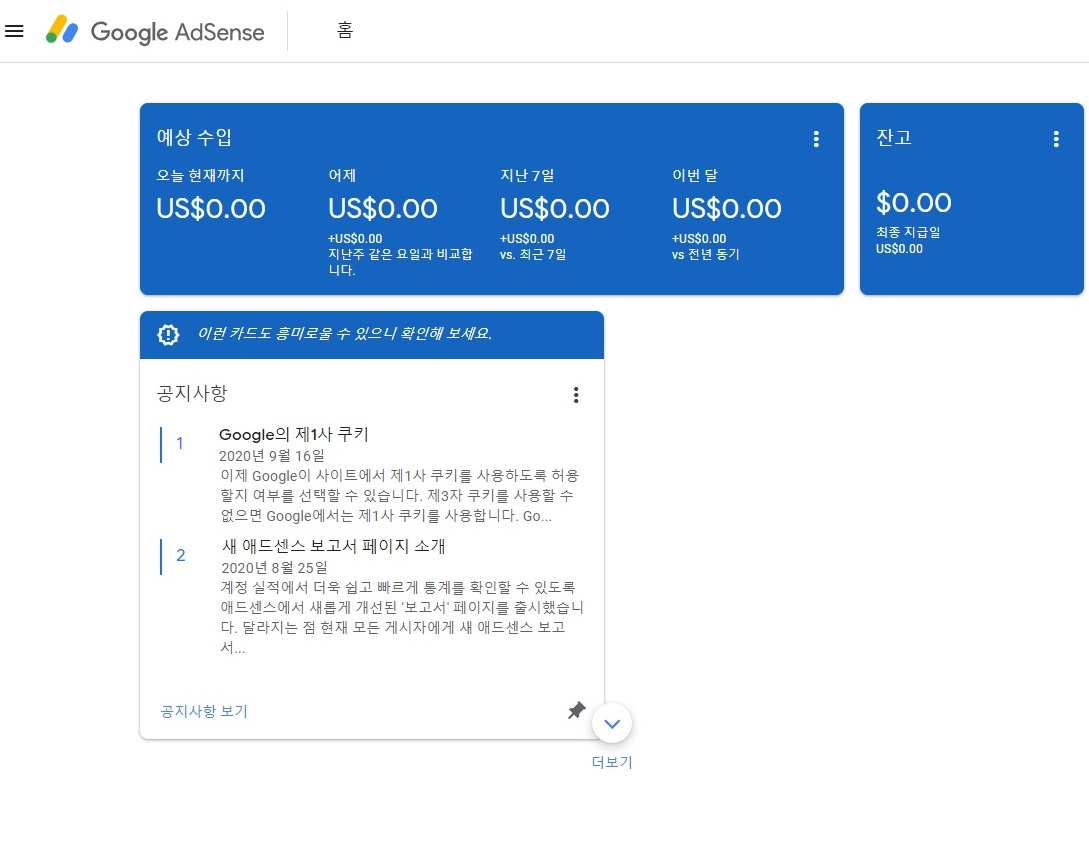Click the alert badge icon in banner

168,334
